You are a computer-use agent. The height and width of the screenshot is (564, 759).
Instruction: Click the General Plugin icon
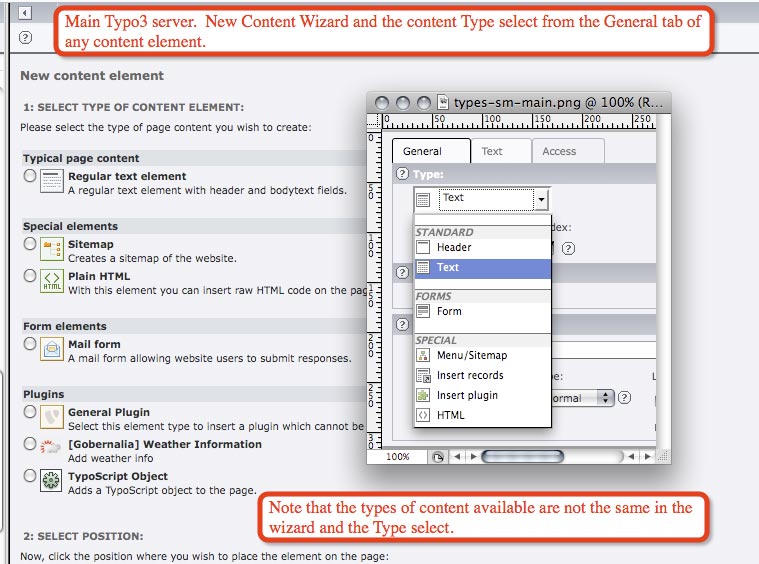(x=52, y=417)
